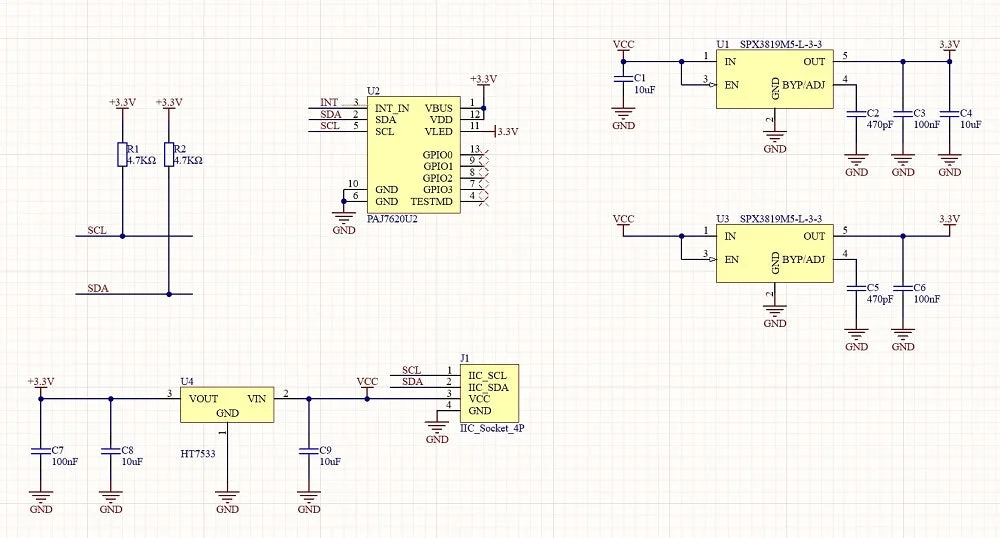Click the no-connect marker on GPIO0 pin

483,155
